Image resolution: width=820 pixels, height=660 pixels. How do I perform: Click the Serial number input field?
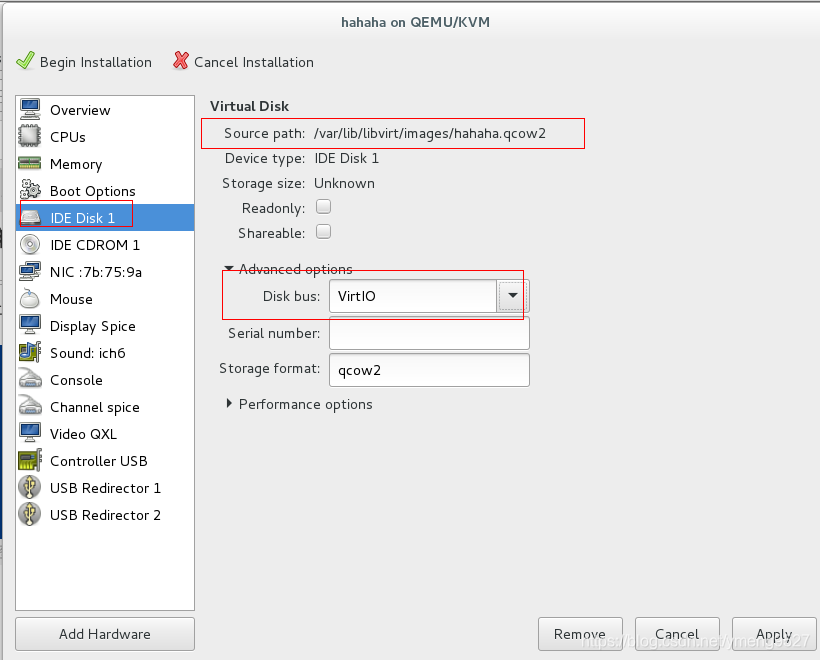click(429, 333)
